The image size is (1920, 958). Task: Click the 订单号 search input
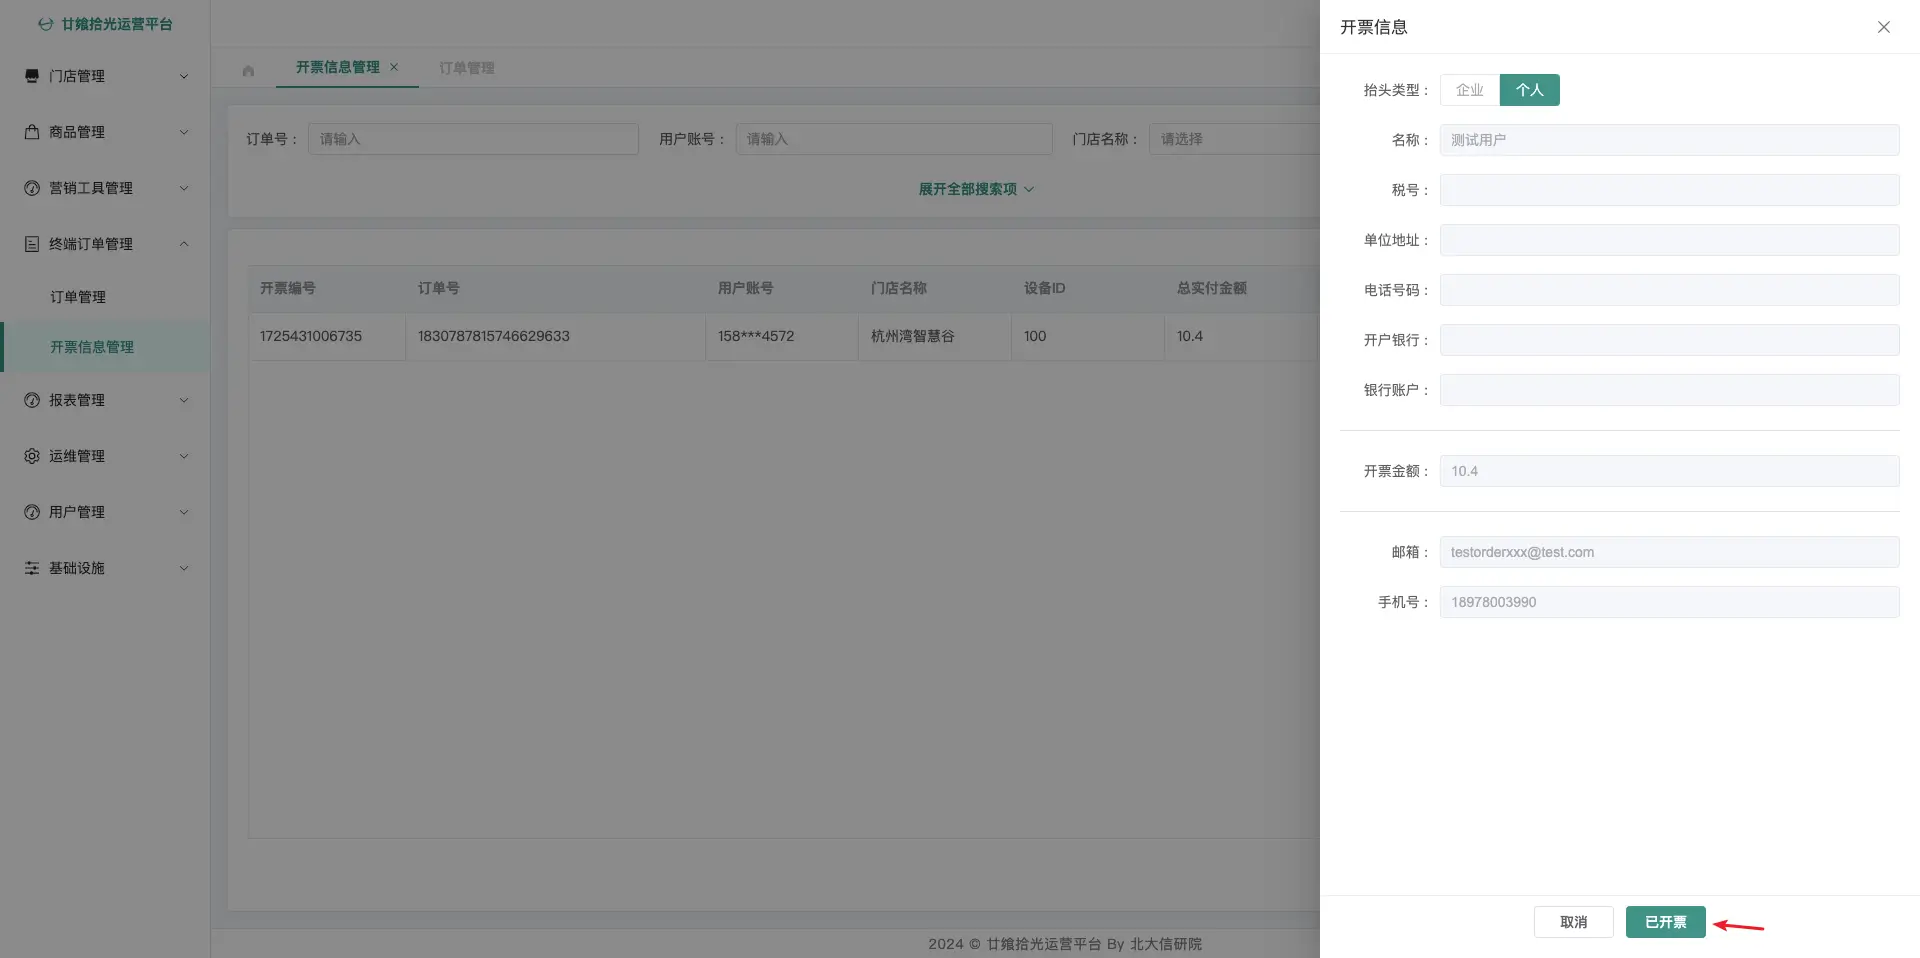point(473,139)
